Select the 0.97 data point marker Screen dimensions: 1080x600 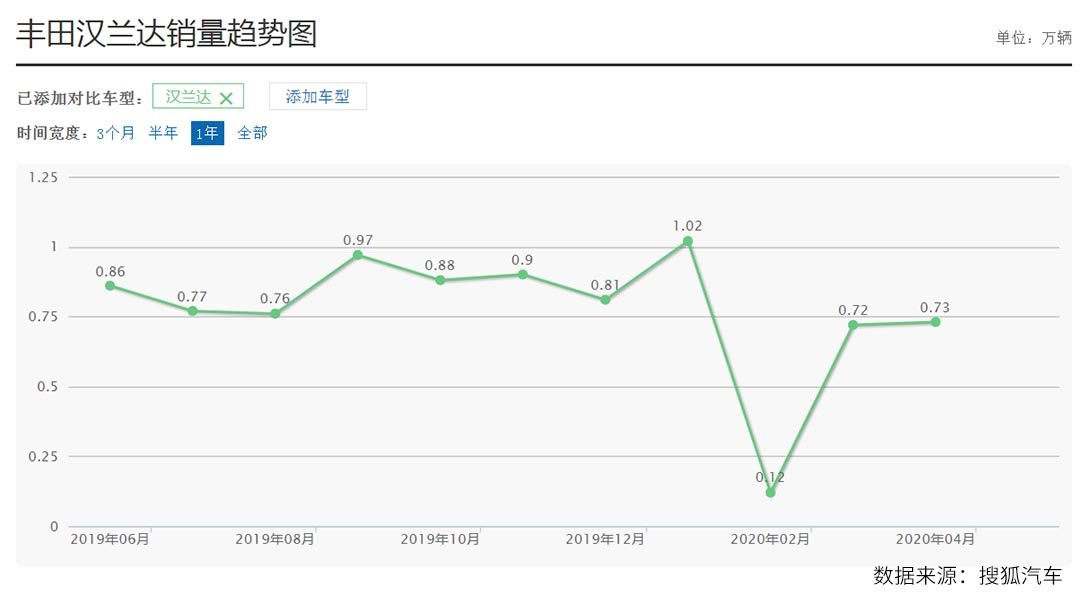[x=358, y=255]
